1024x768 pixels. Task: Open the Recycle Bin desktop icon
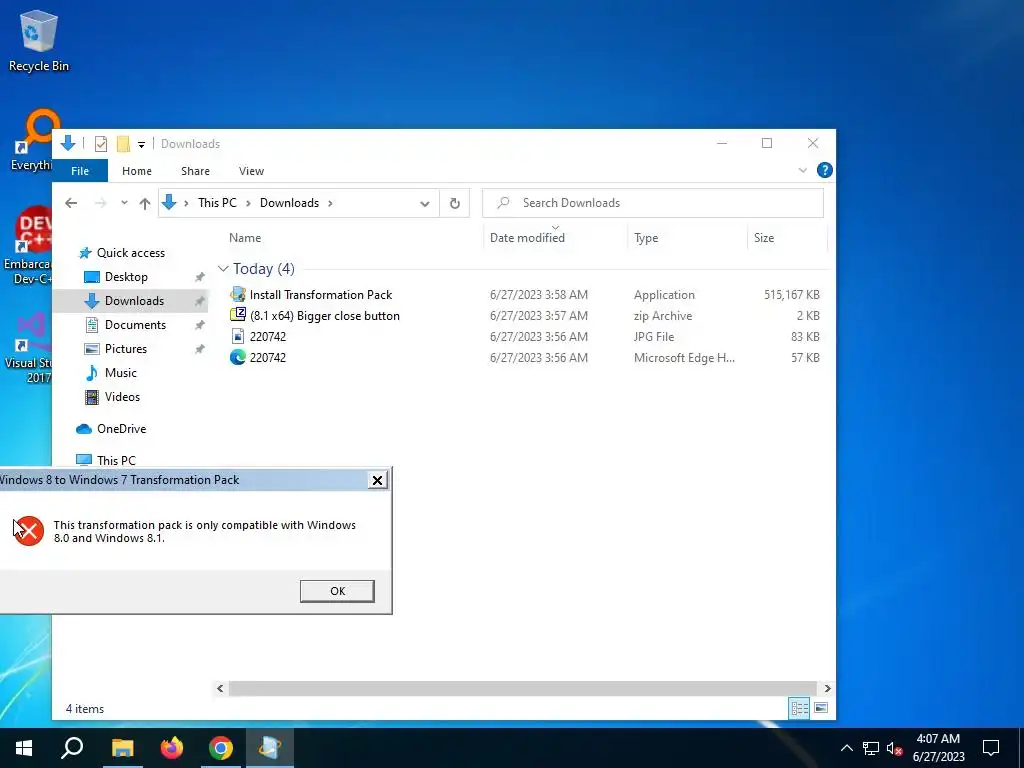coord(39,40)
